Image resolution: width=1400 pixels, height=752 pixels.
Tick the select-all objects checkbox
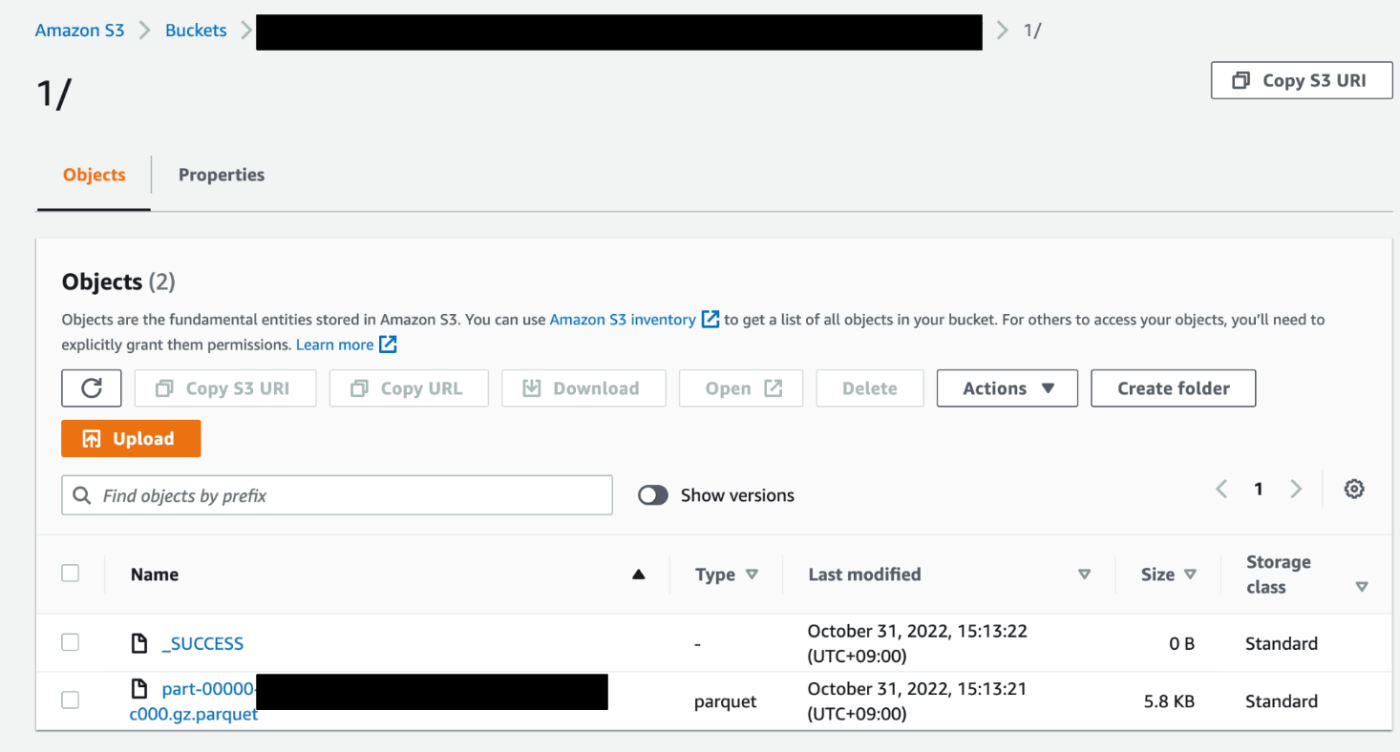[x=70, y=573]
